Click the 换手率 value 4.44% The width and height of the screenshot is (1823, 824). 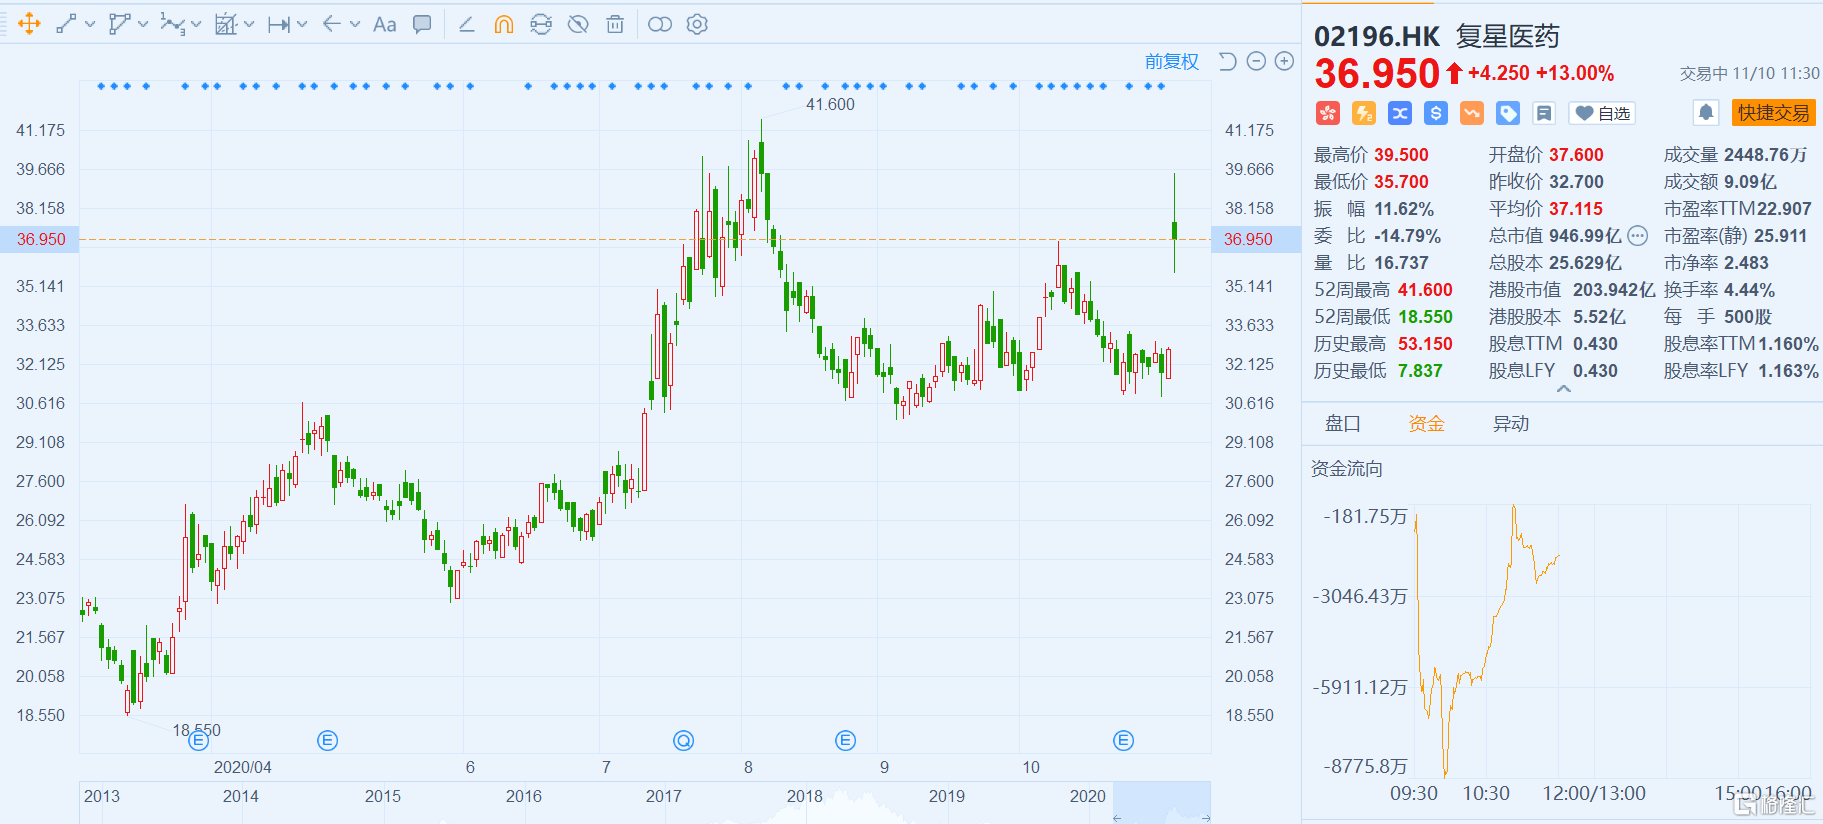pyautogui.click(x=1749, y=290)
